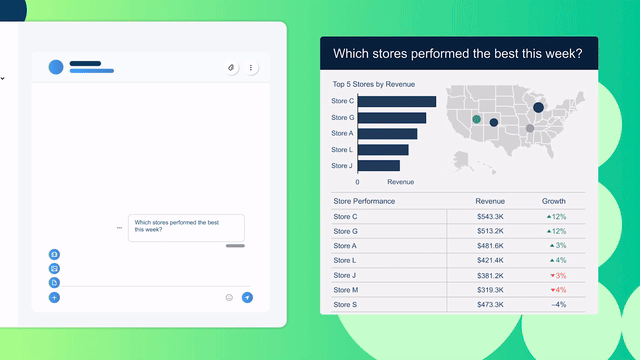640x360 pixels.
Task: Click the Store A bar in chart
Action: pyautogui.click(x=387, y=134)
